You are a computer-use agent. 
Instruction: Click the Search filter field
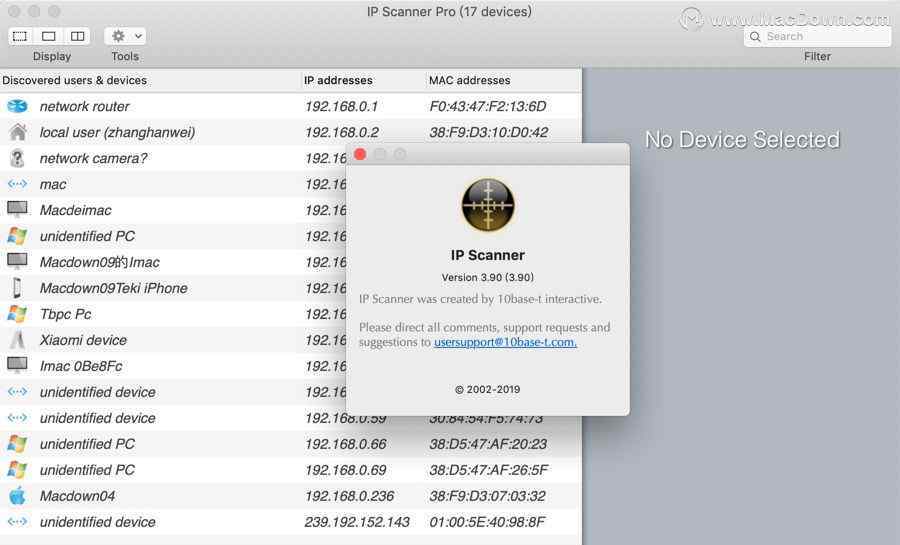(x=817, y=36)
